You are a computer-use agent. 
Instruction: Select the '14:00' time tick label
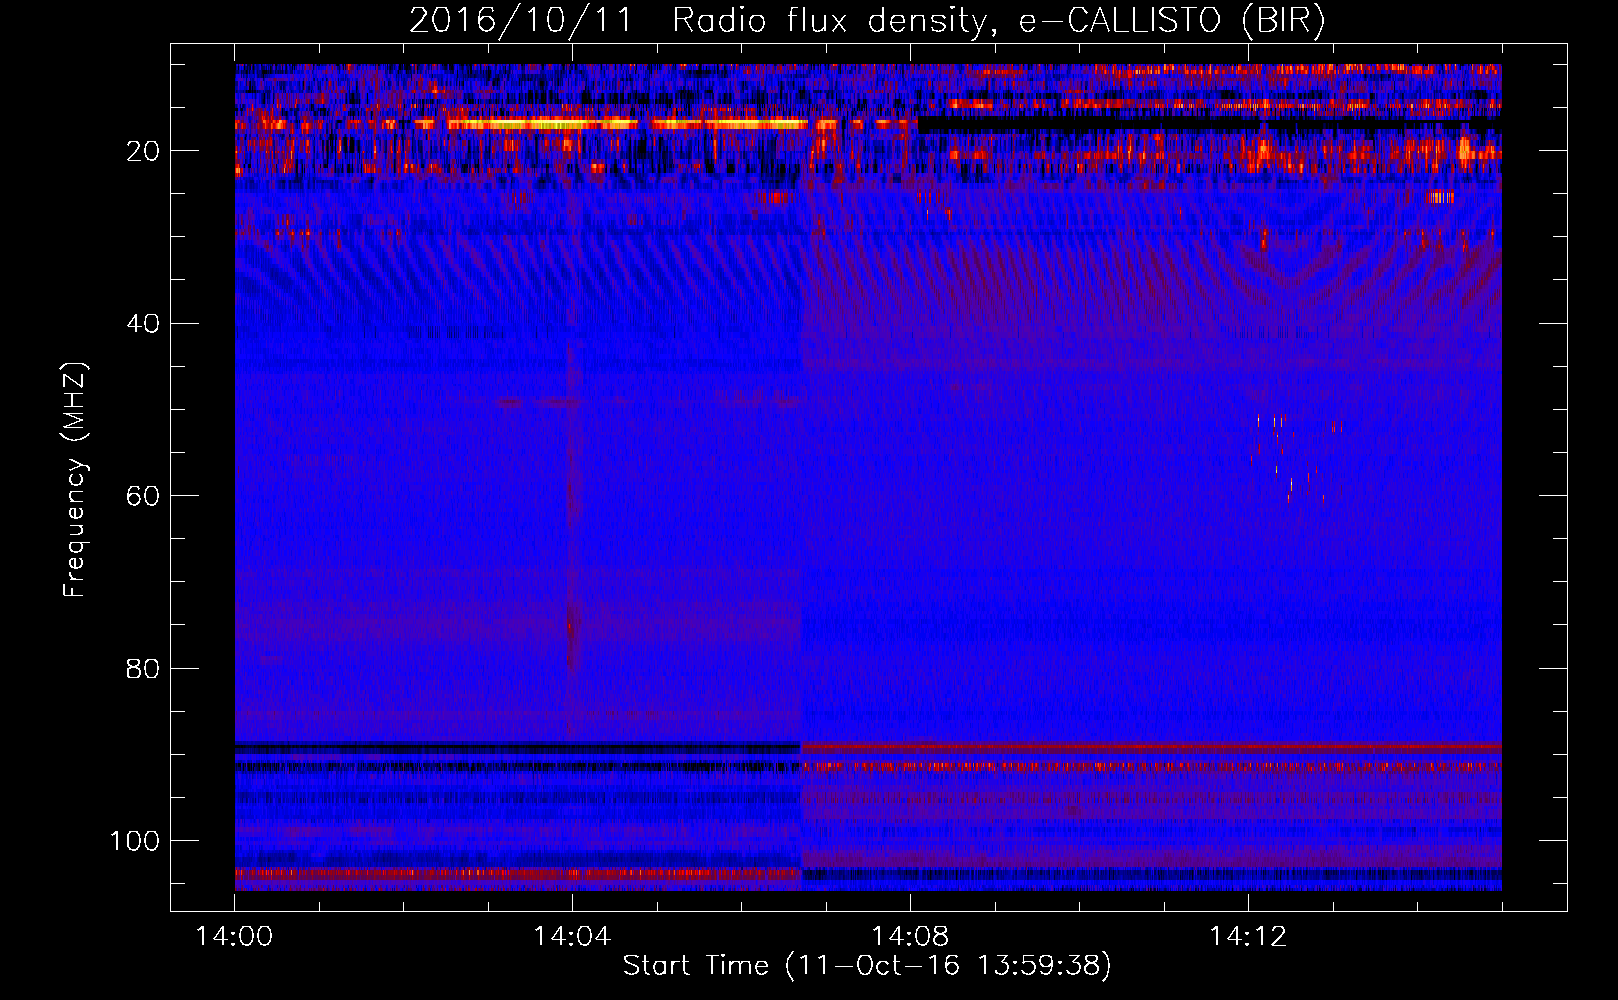(234, 937)
